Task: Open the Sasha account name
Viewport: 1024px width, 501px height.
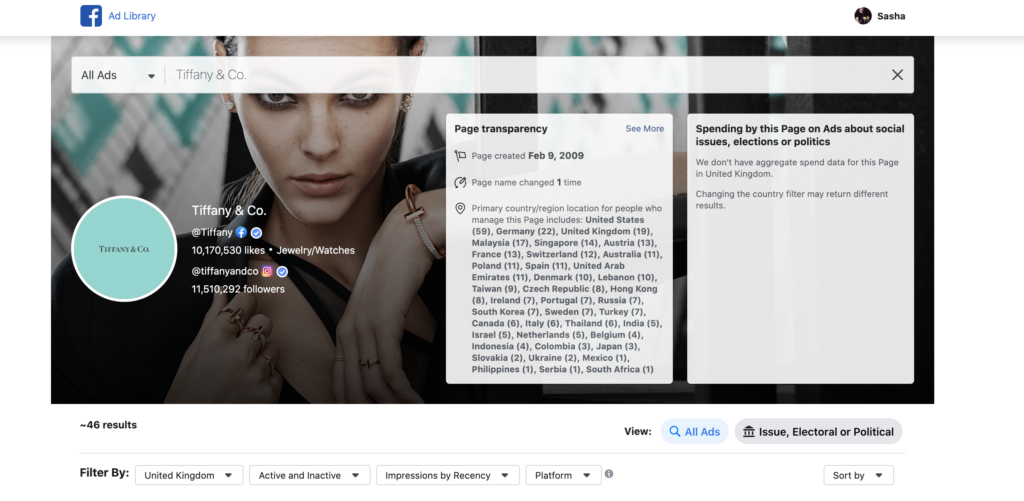Action: [x=891, y=16]
